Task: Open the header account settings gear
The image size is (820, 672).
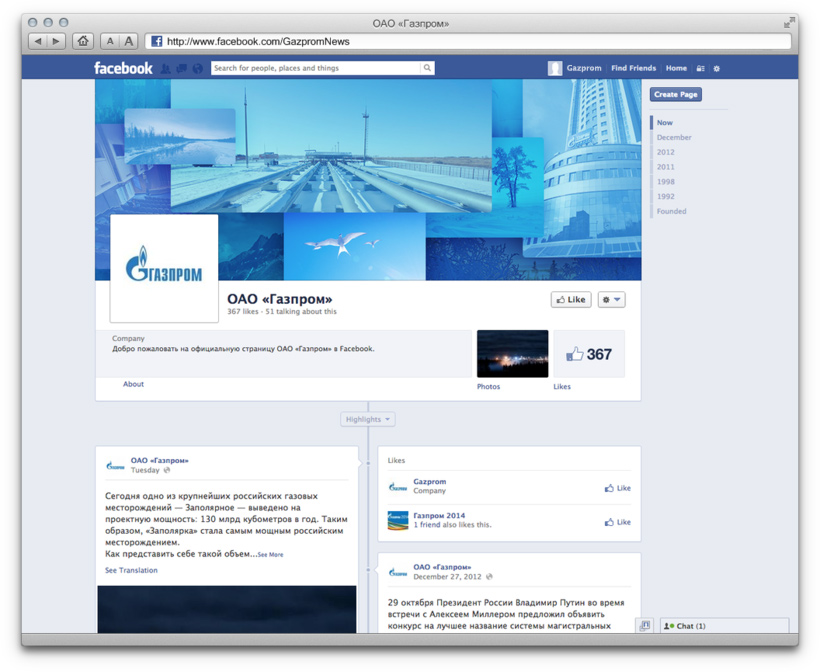Action: tap(716, 69)
